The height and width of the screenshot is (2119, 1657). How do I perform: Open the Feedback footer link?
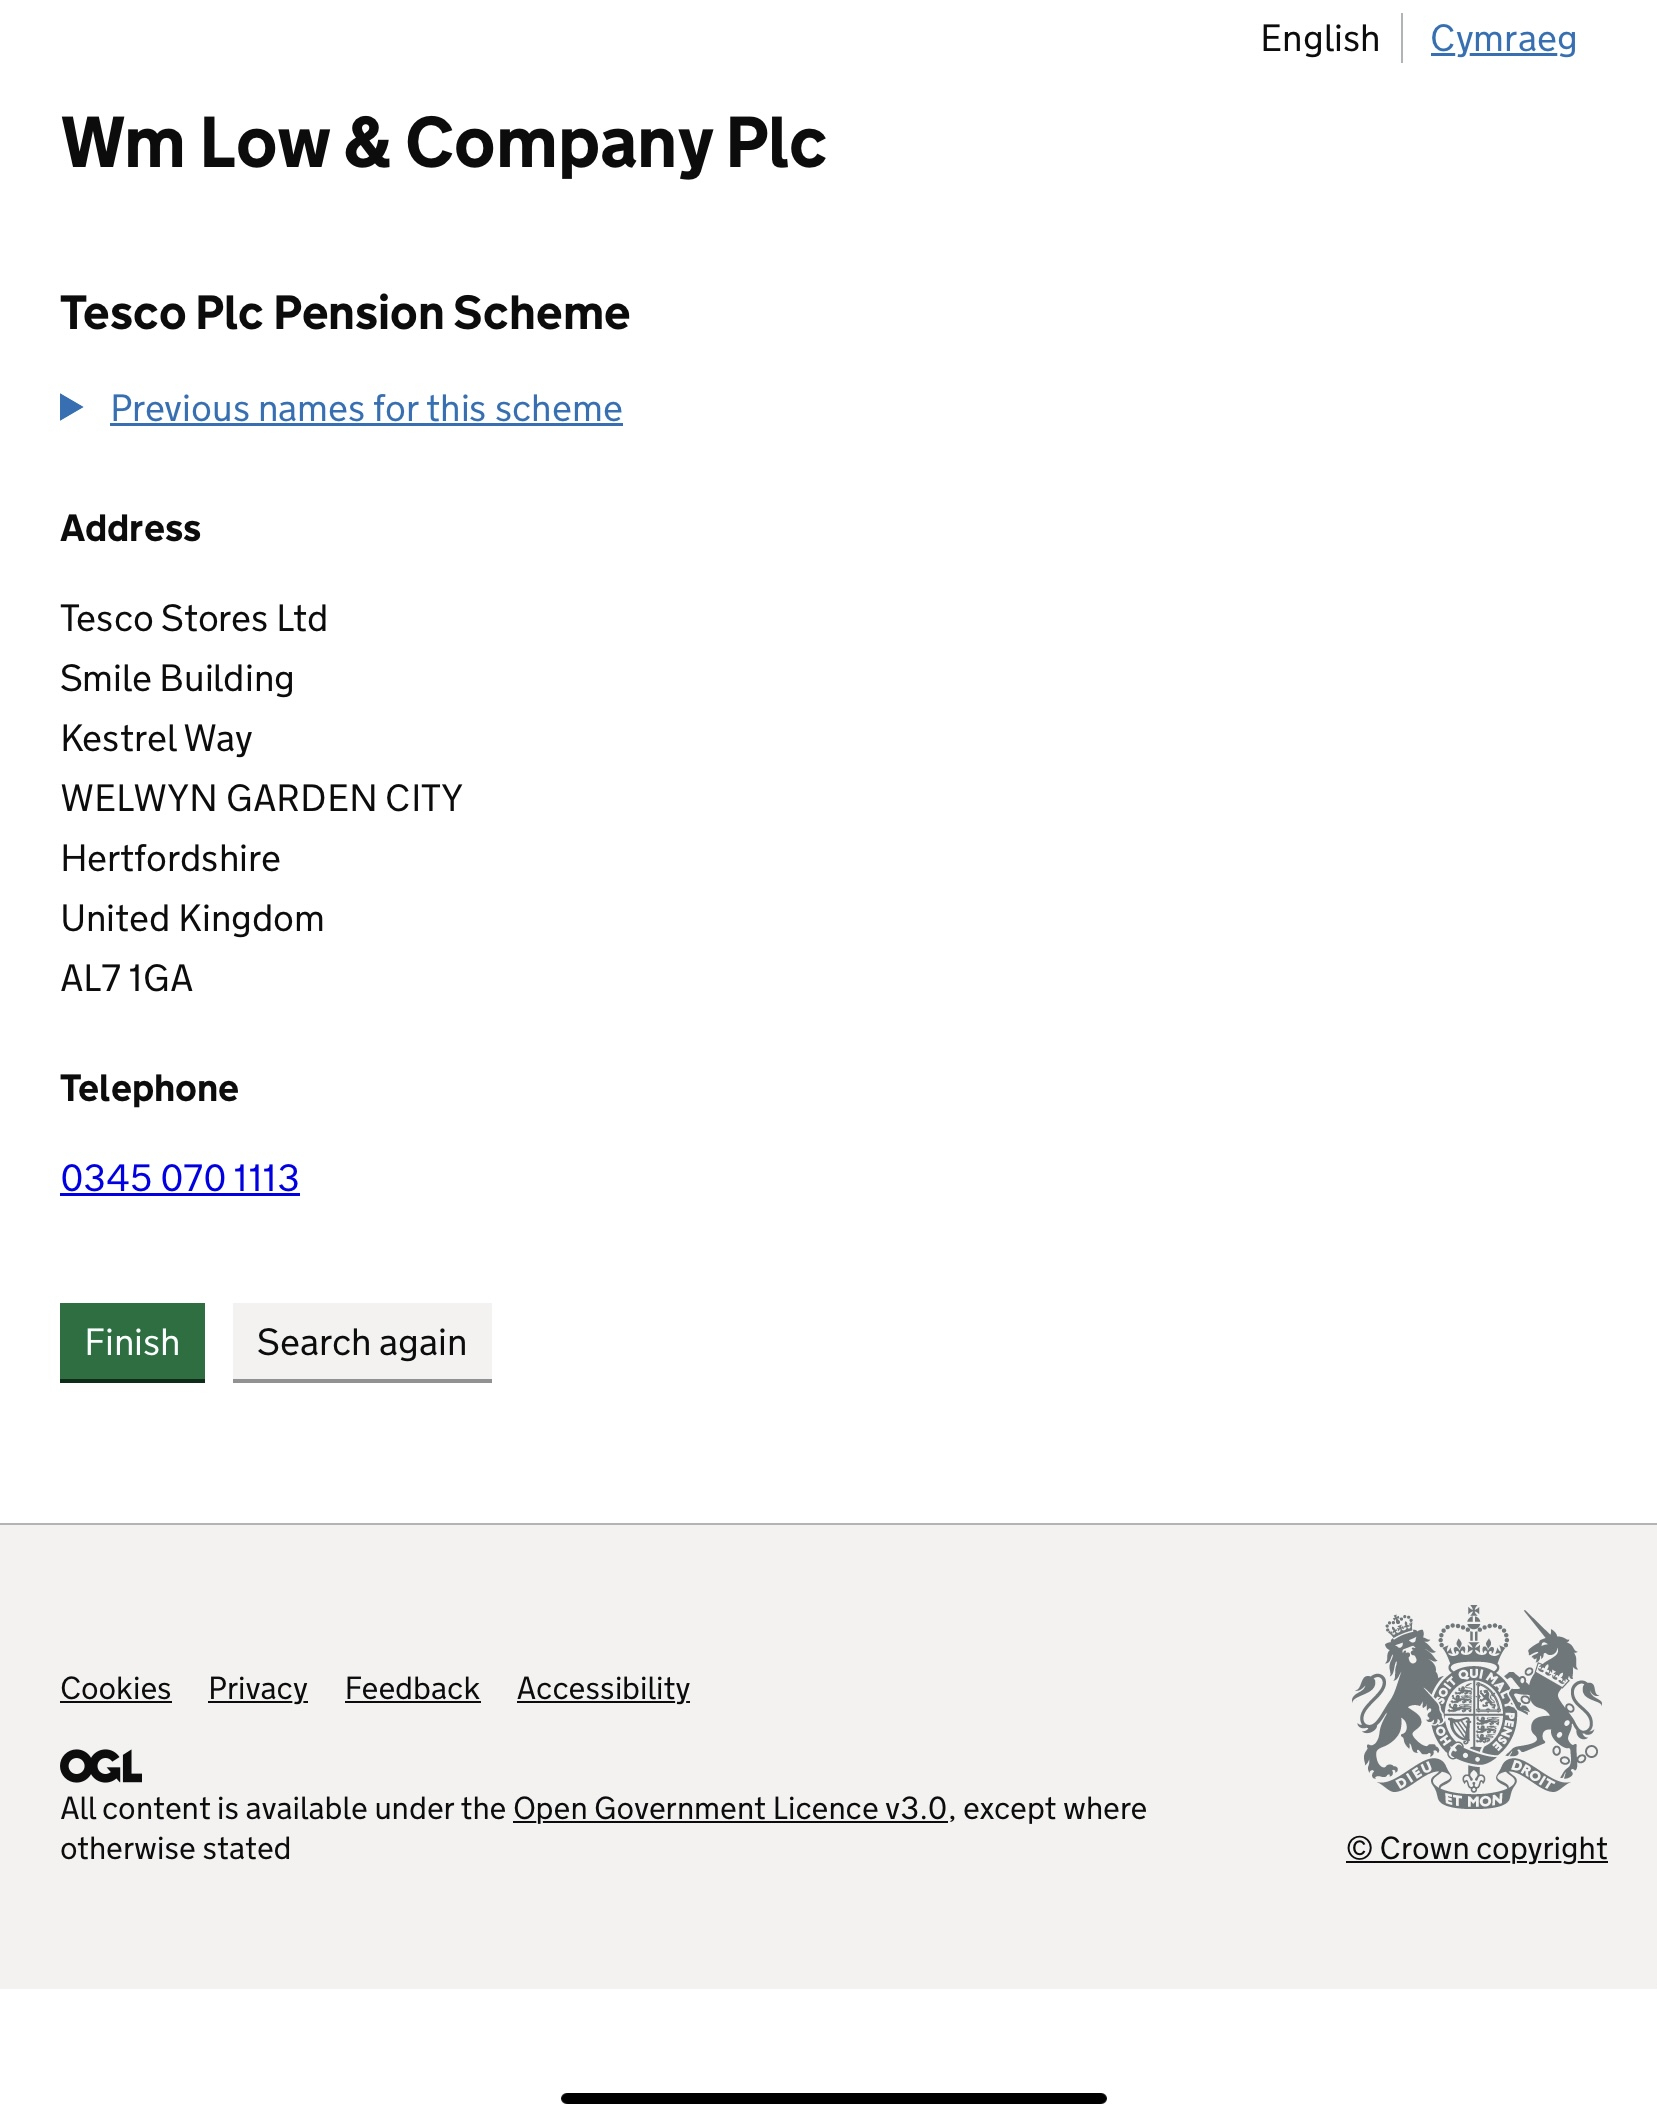(412, 1688)
